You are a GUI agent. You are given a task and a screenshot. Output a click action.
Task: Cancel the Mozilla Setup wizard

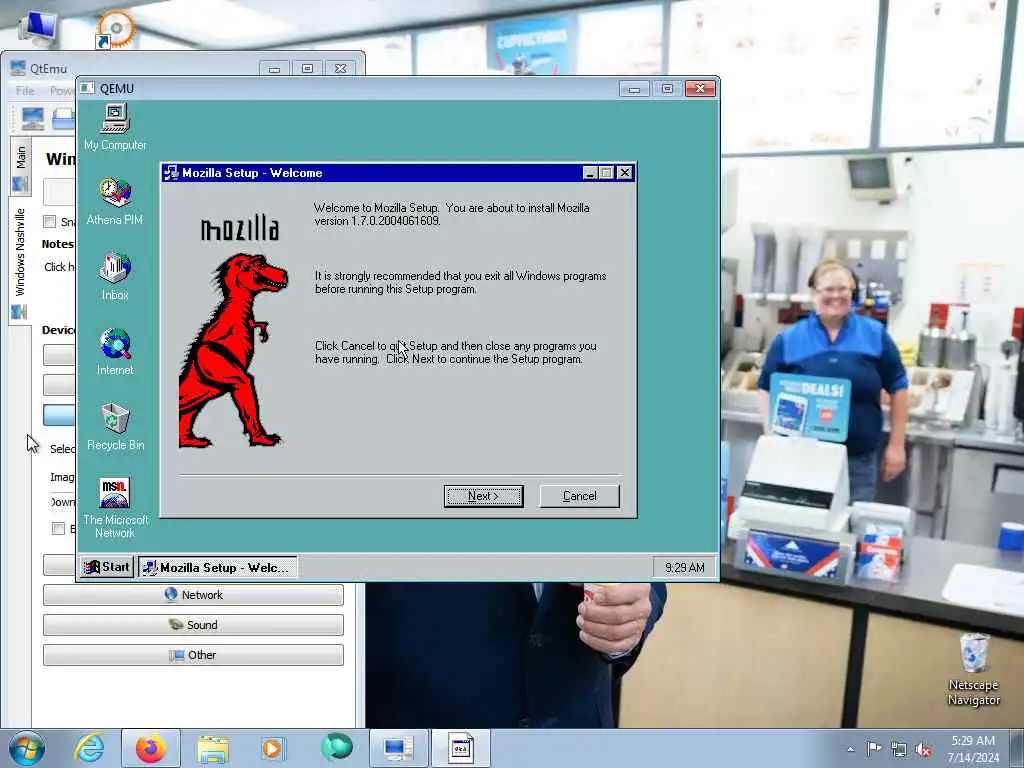579,496
